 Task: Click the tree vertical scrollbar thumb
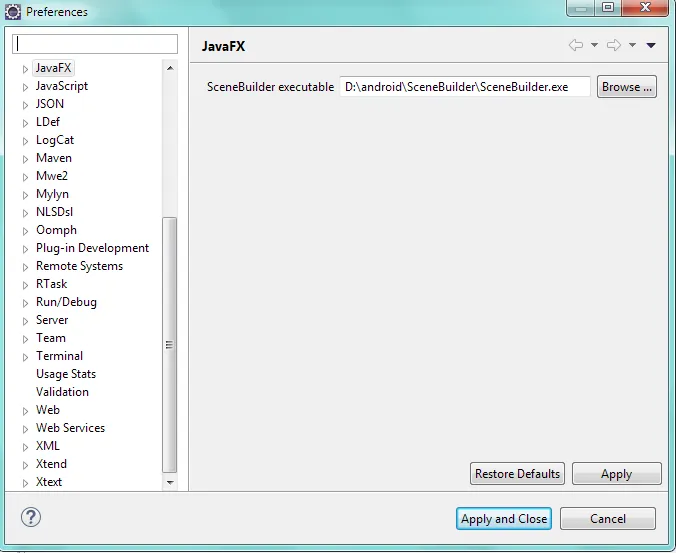pos(169,345)
